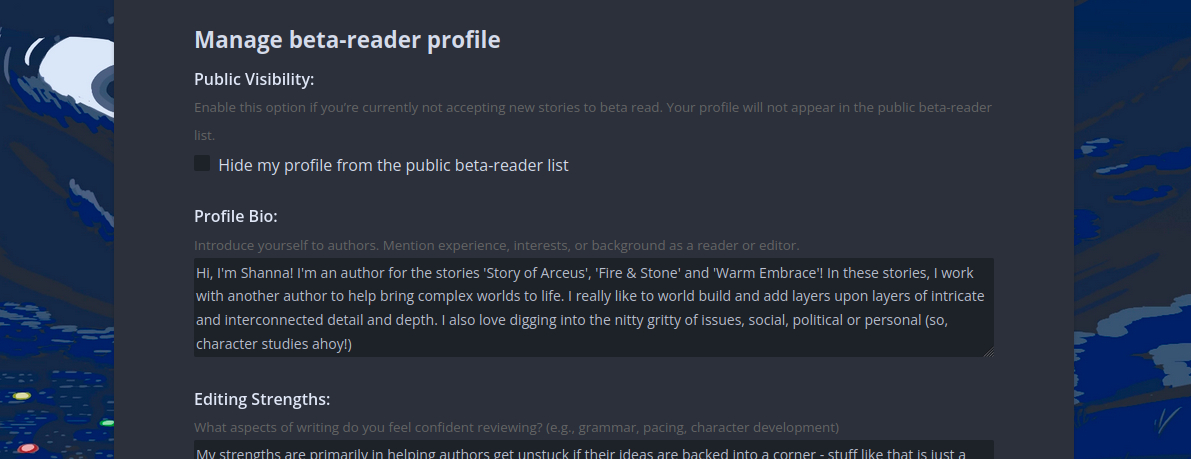Click the Public Visibility help description text
Image resolution: width=1191 pixels, height=459 pixels.
tap(593, 108)
